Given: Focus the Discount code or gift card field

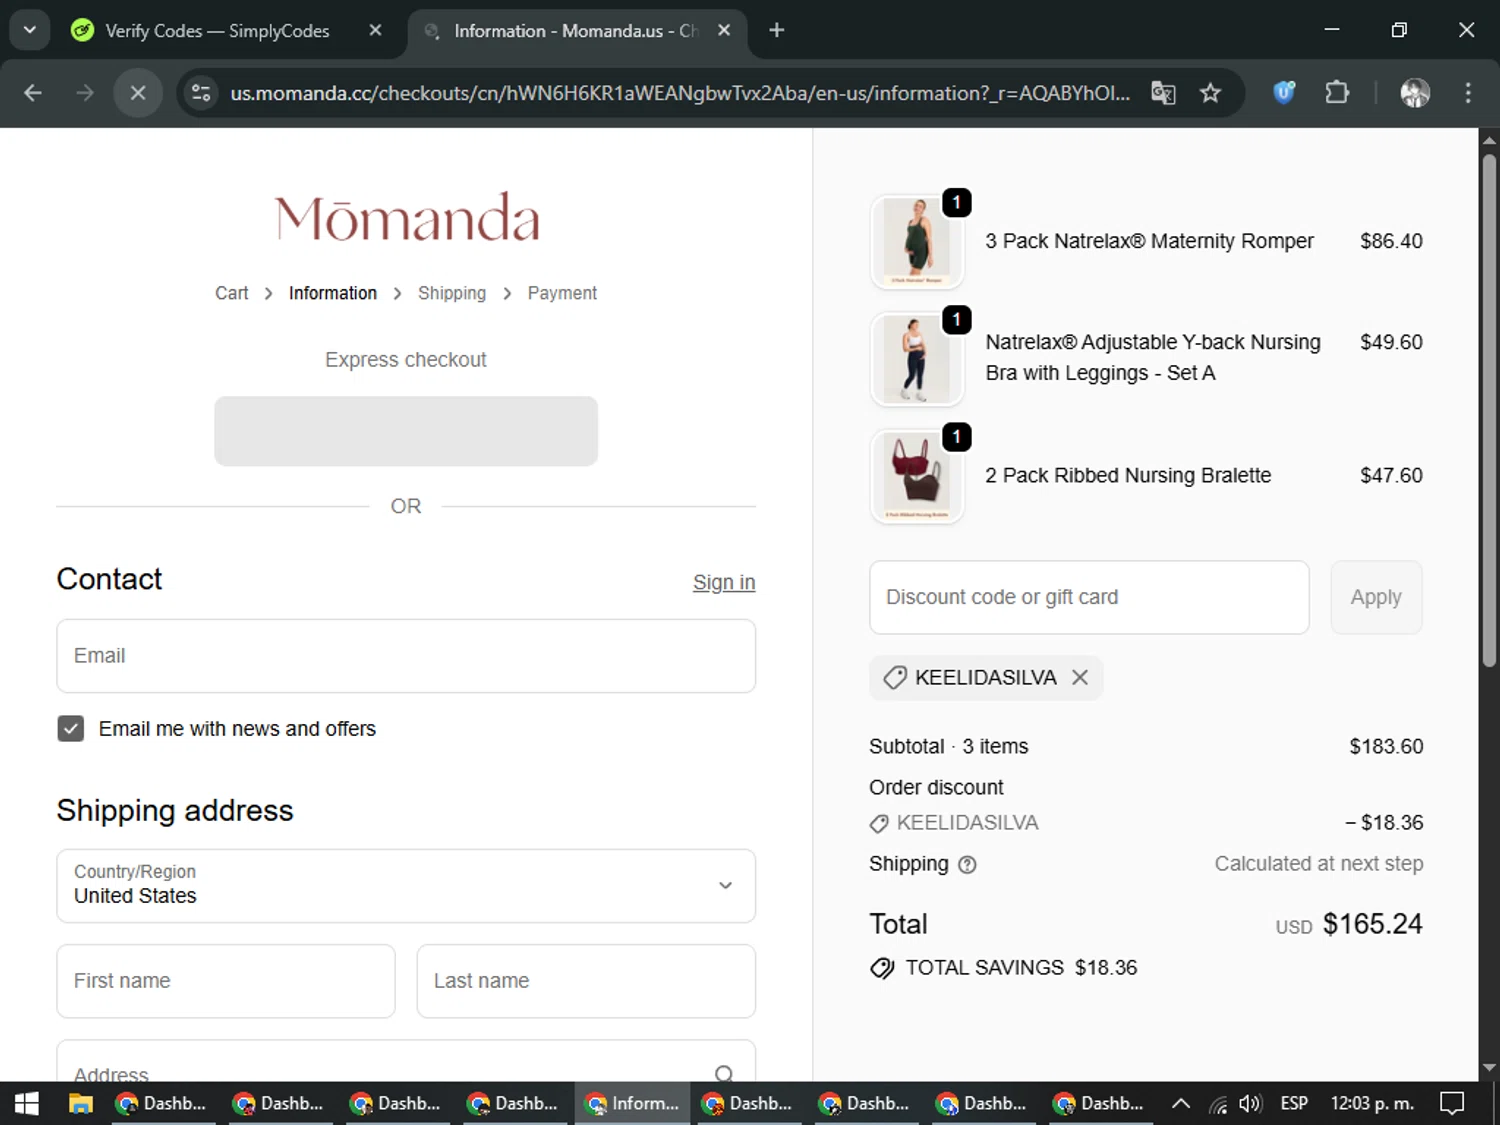Looking at the screenshot, I should pos(1089,597).
